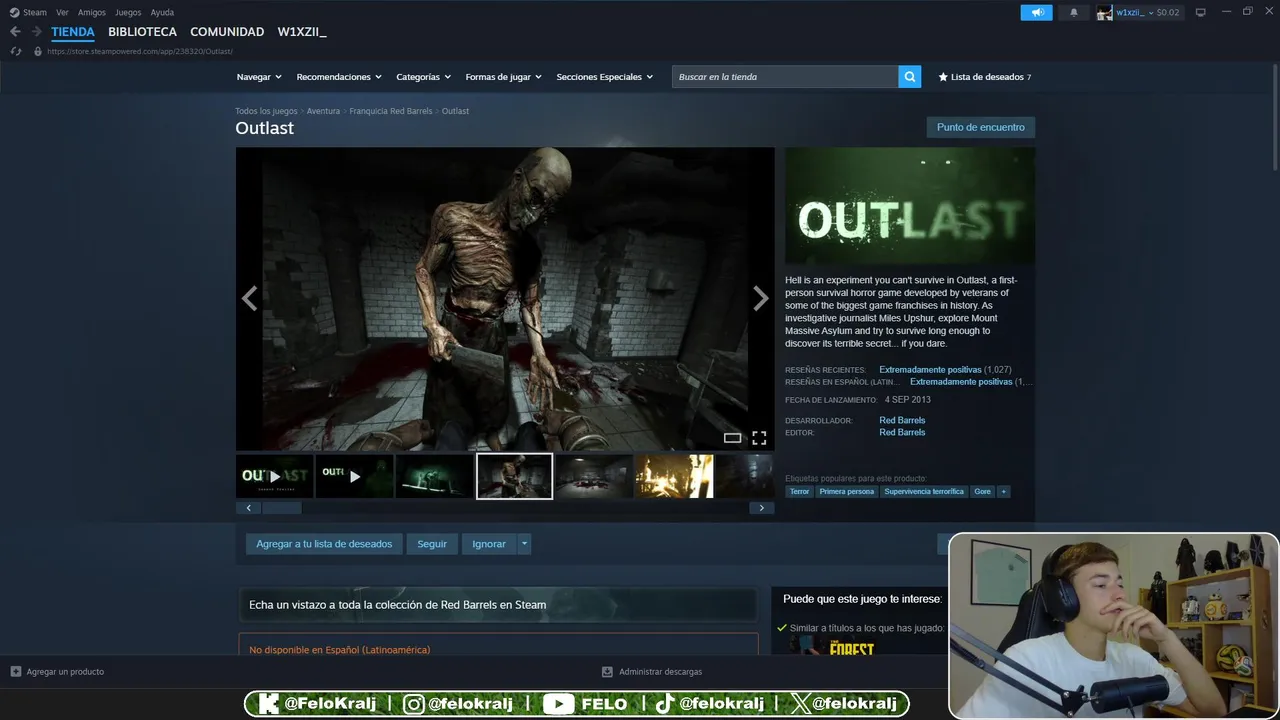Click the Outlast breadcrumb link
This screenshot has width=1280, height=720.
click(455, 111)
